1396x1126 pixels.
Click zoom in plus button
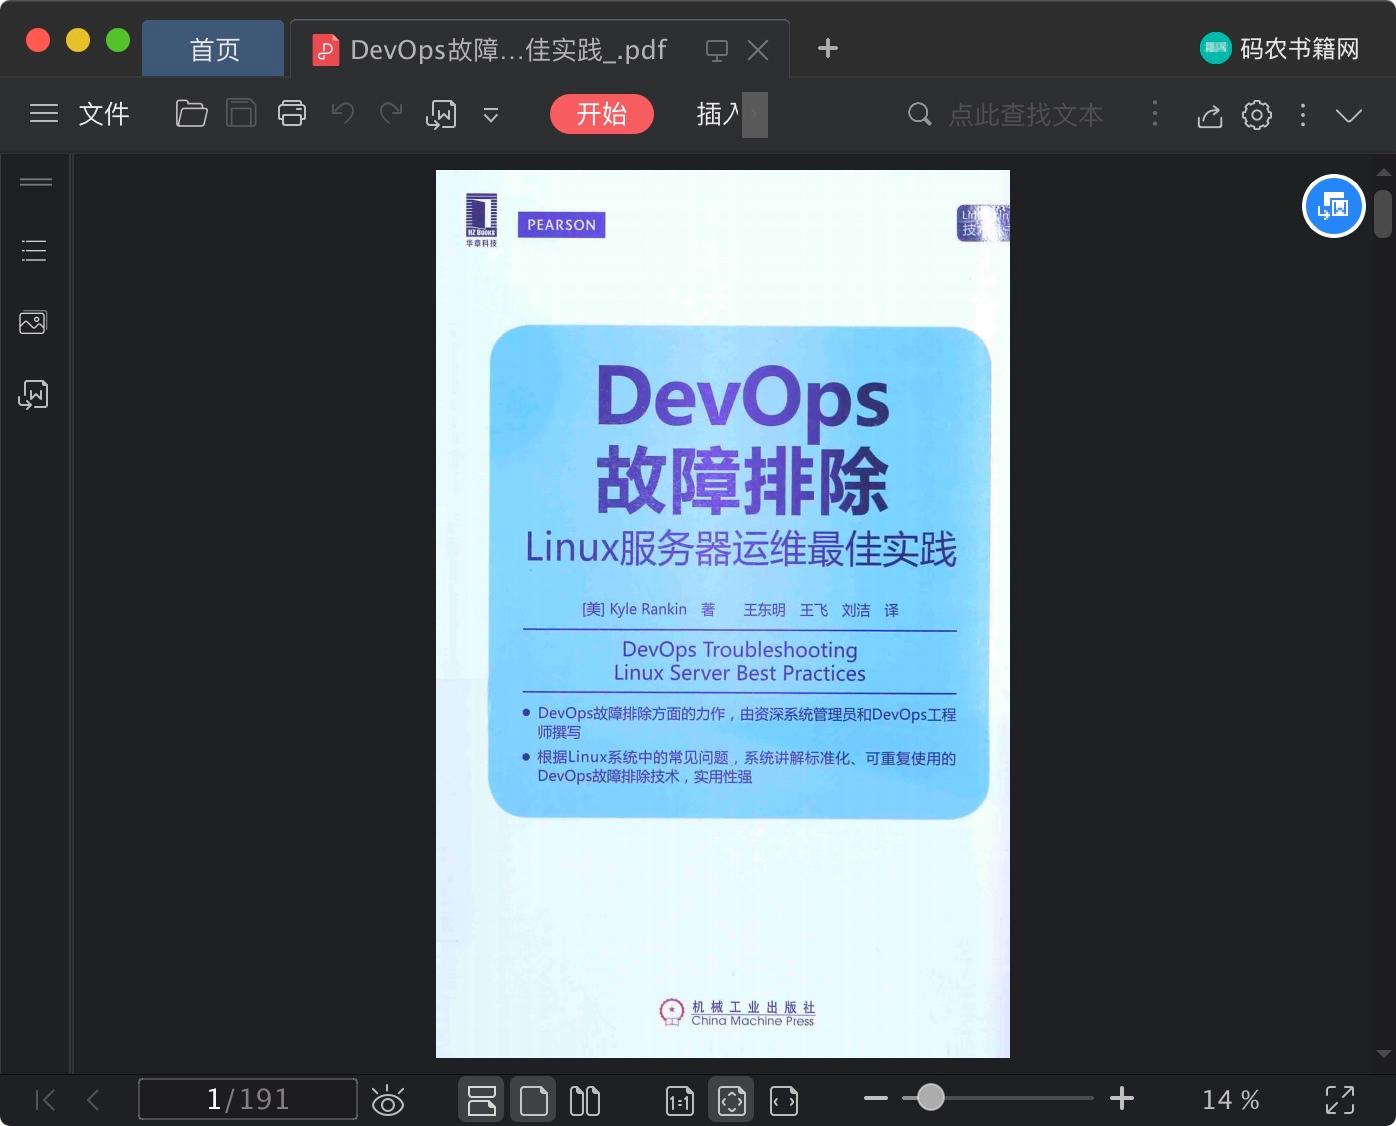pos(1122,1098)
